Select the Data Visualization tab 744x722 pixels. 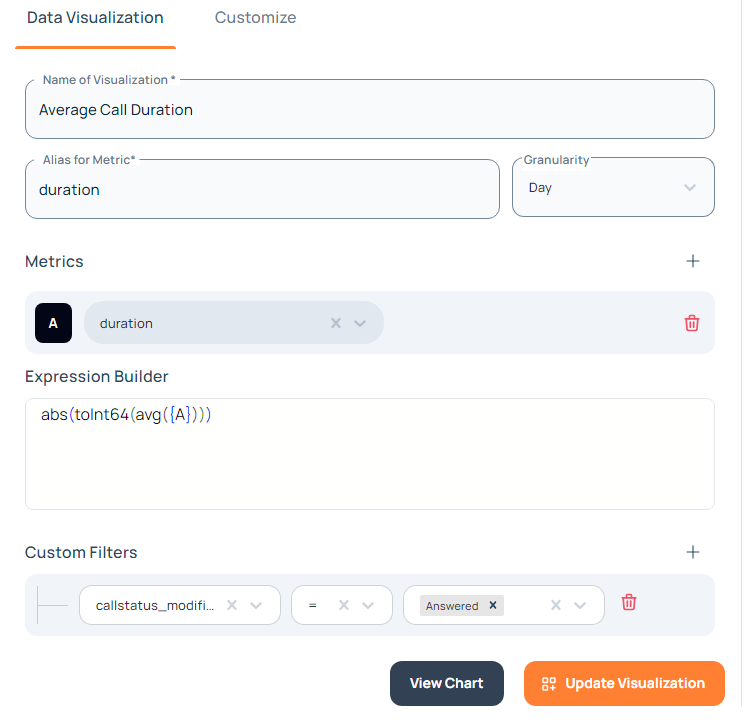95,18
